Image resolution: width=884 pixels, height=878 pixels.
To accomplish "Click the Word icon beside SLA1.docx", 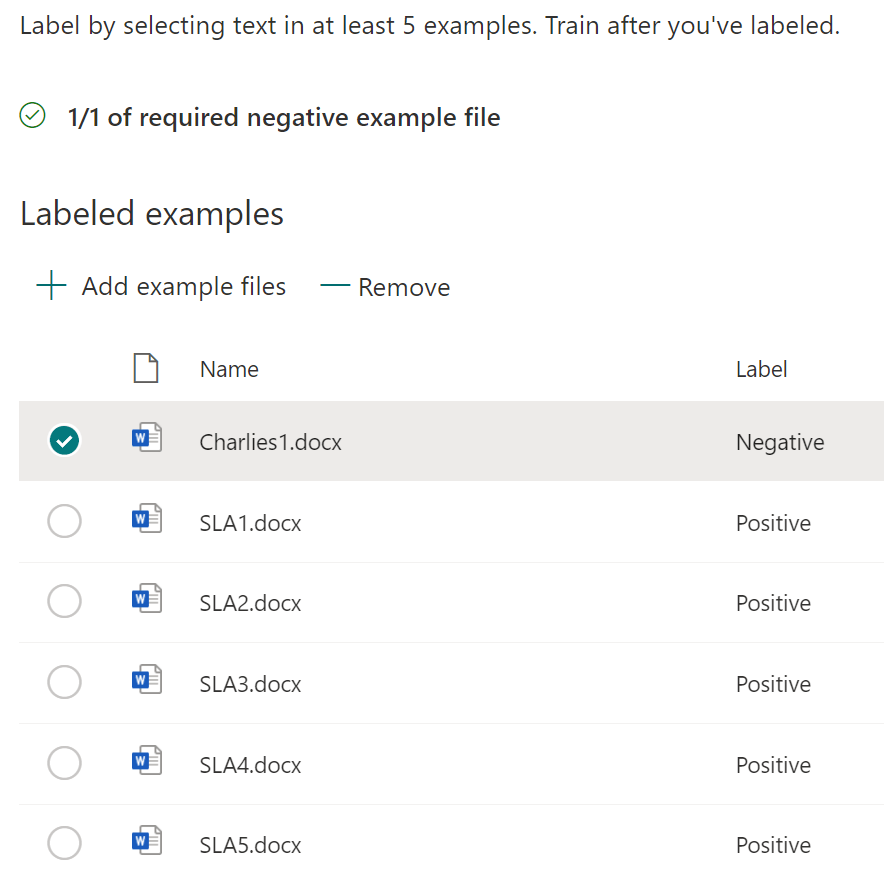I will pyautogui.click(x=146, y=520).
